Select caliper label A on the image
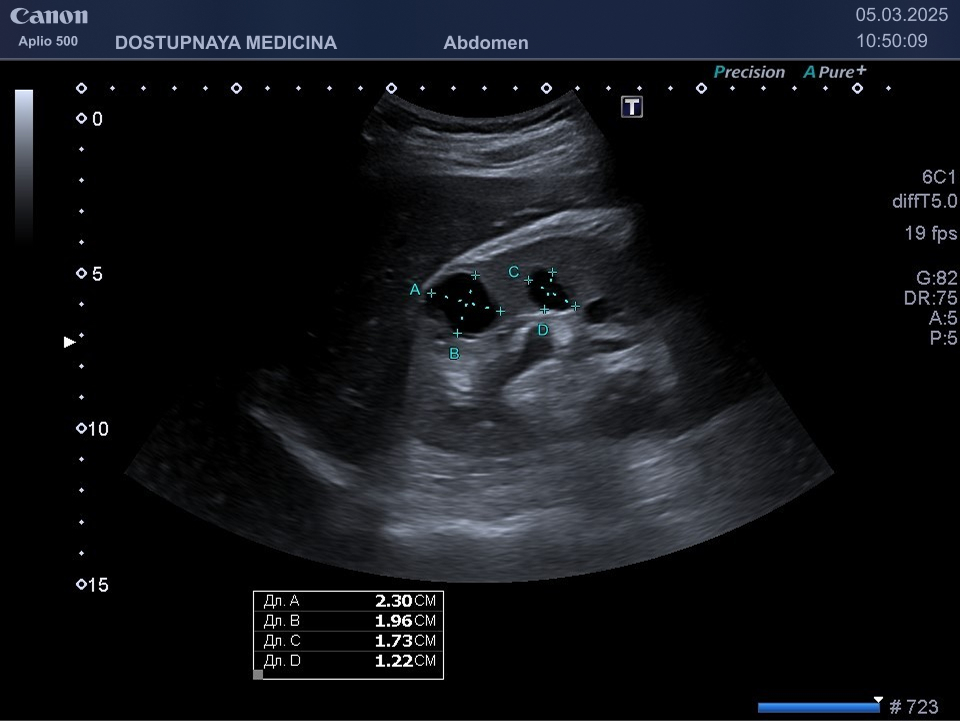 pyautogui.click(x=415, y=290)
